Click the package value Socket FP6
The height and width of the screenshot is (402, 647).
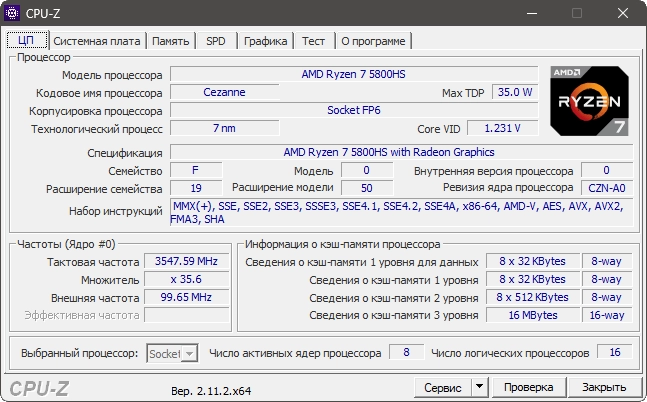[x=354, y=110]
